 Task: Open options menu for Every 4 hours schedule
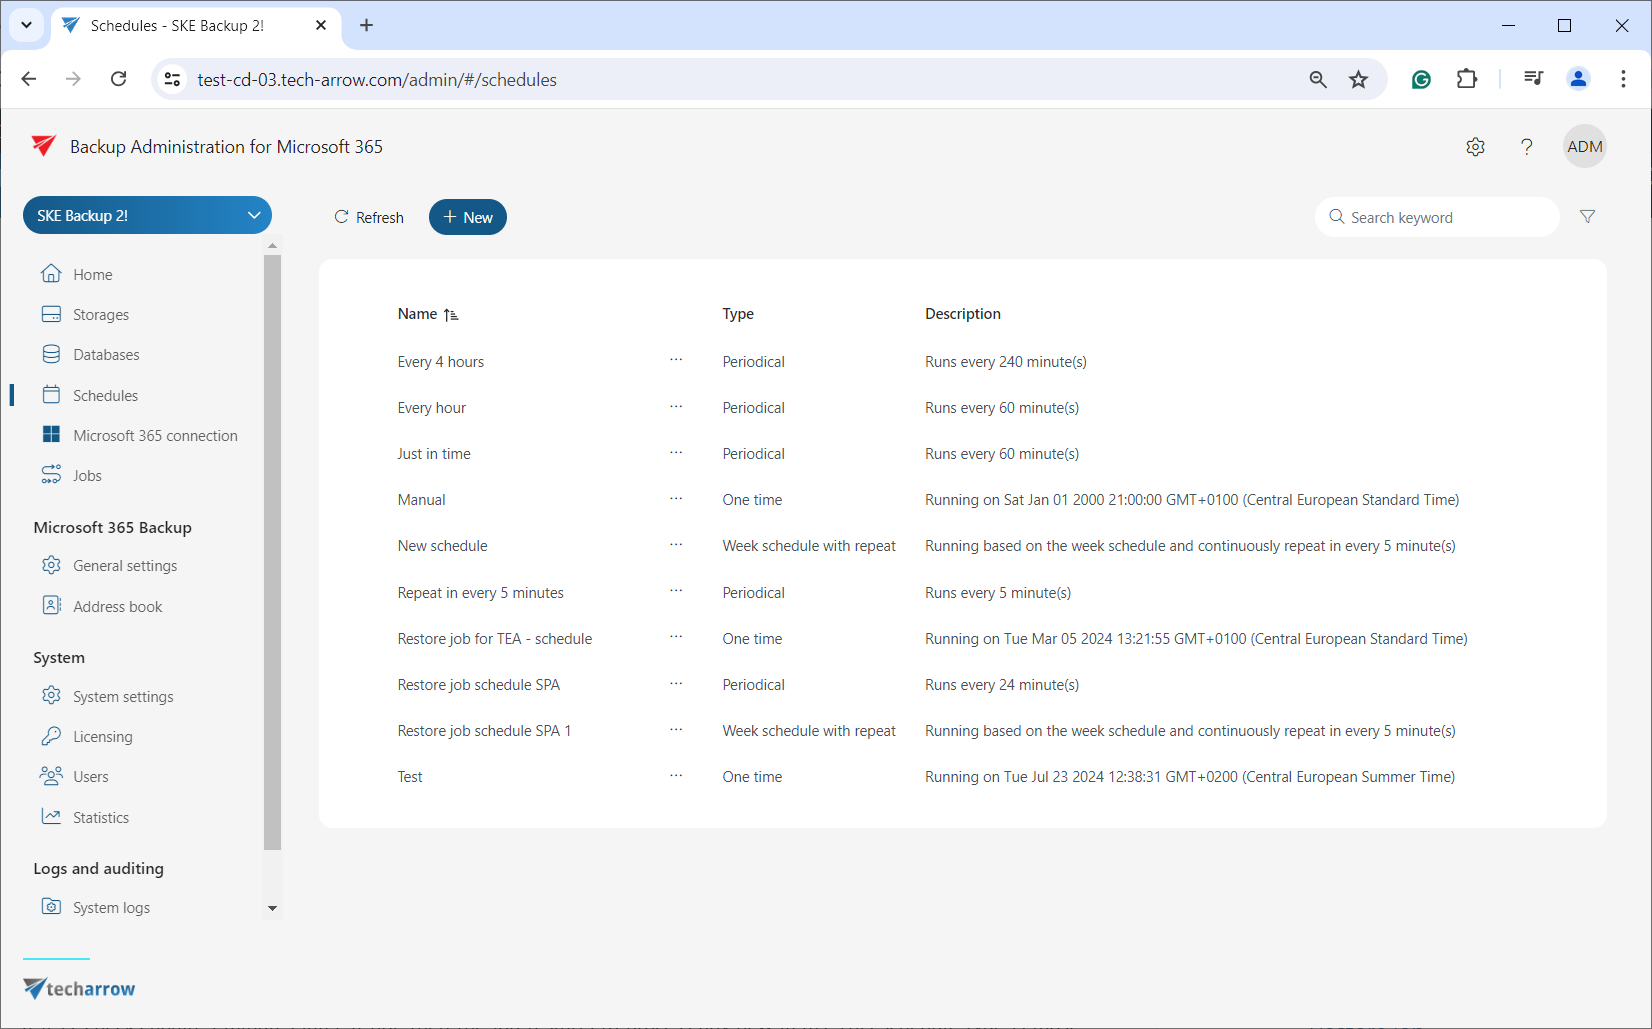676,360
